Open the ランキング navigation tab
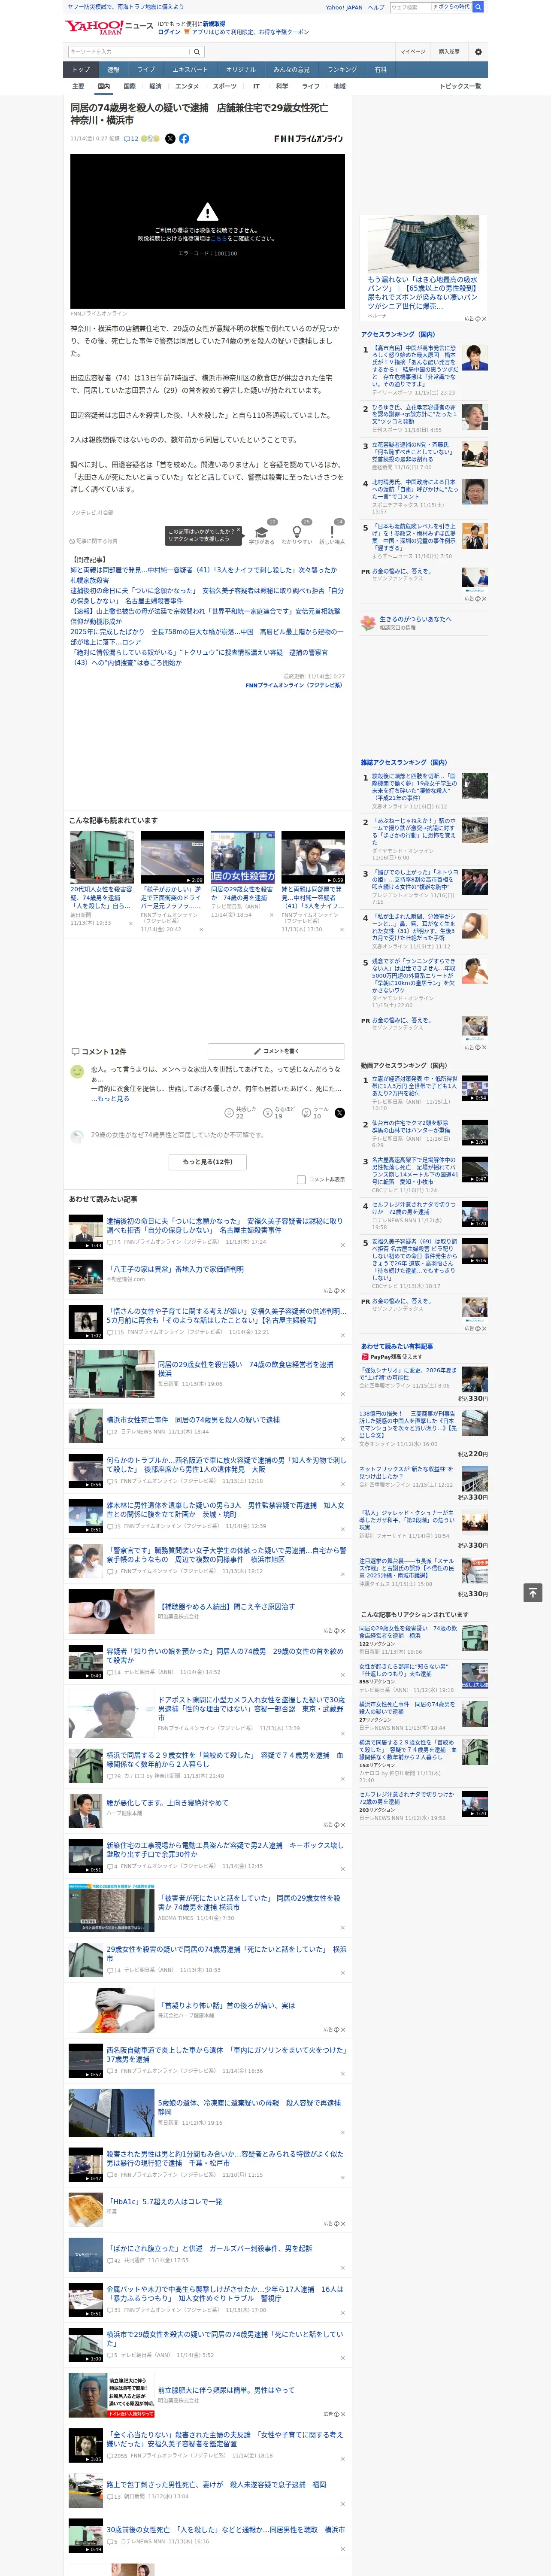This screenshot has width=551, height=2576. point(342,70)
